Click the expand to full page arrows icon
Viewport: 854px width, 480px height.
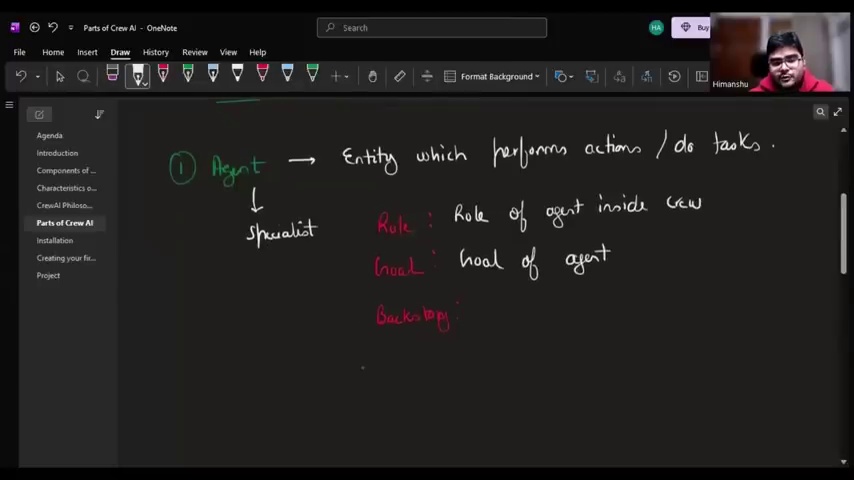click(x=838, y=112)
